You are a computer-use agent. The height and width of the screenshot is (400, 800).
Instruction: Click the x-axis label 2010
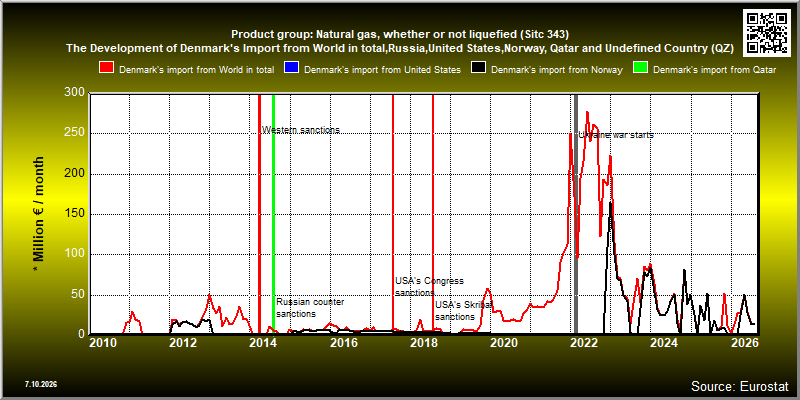[x=103, y=342]
